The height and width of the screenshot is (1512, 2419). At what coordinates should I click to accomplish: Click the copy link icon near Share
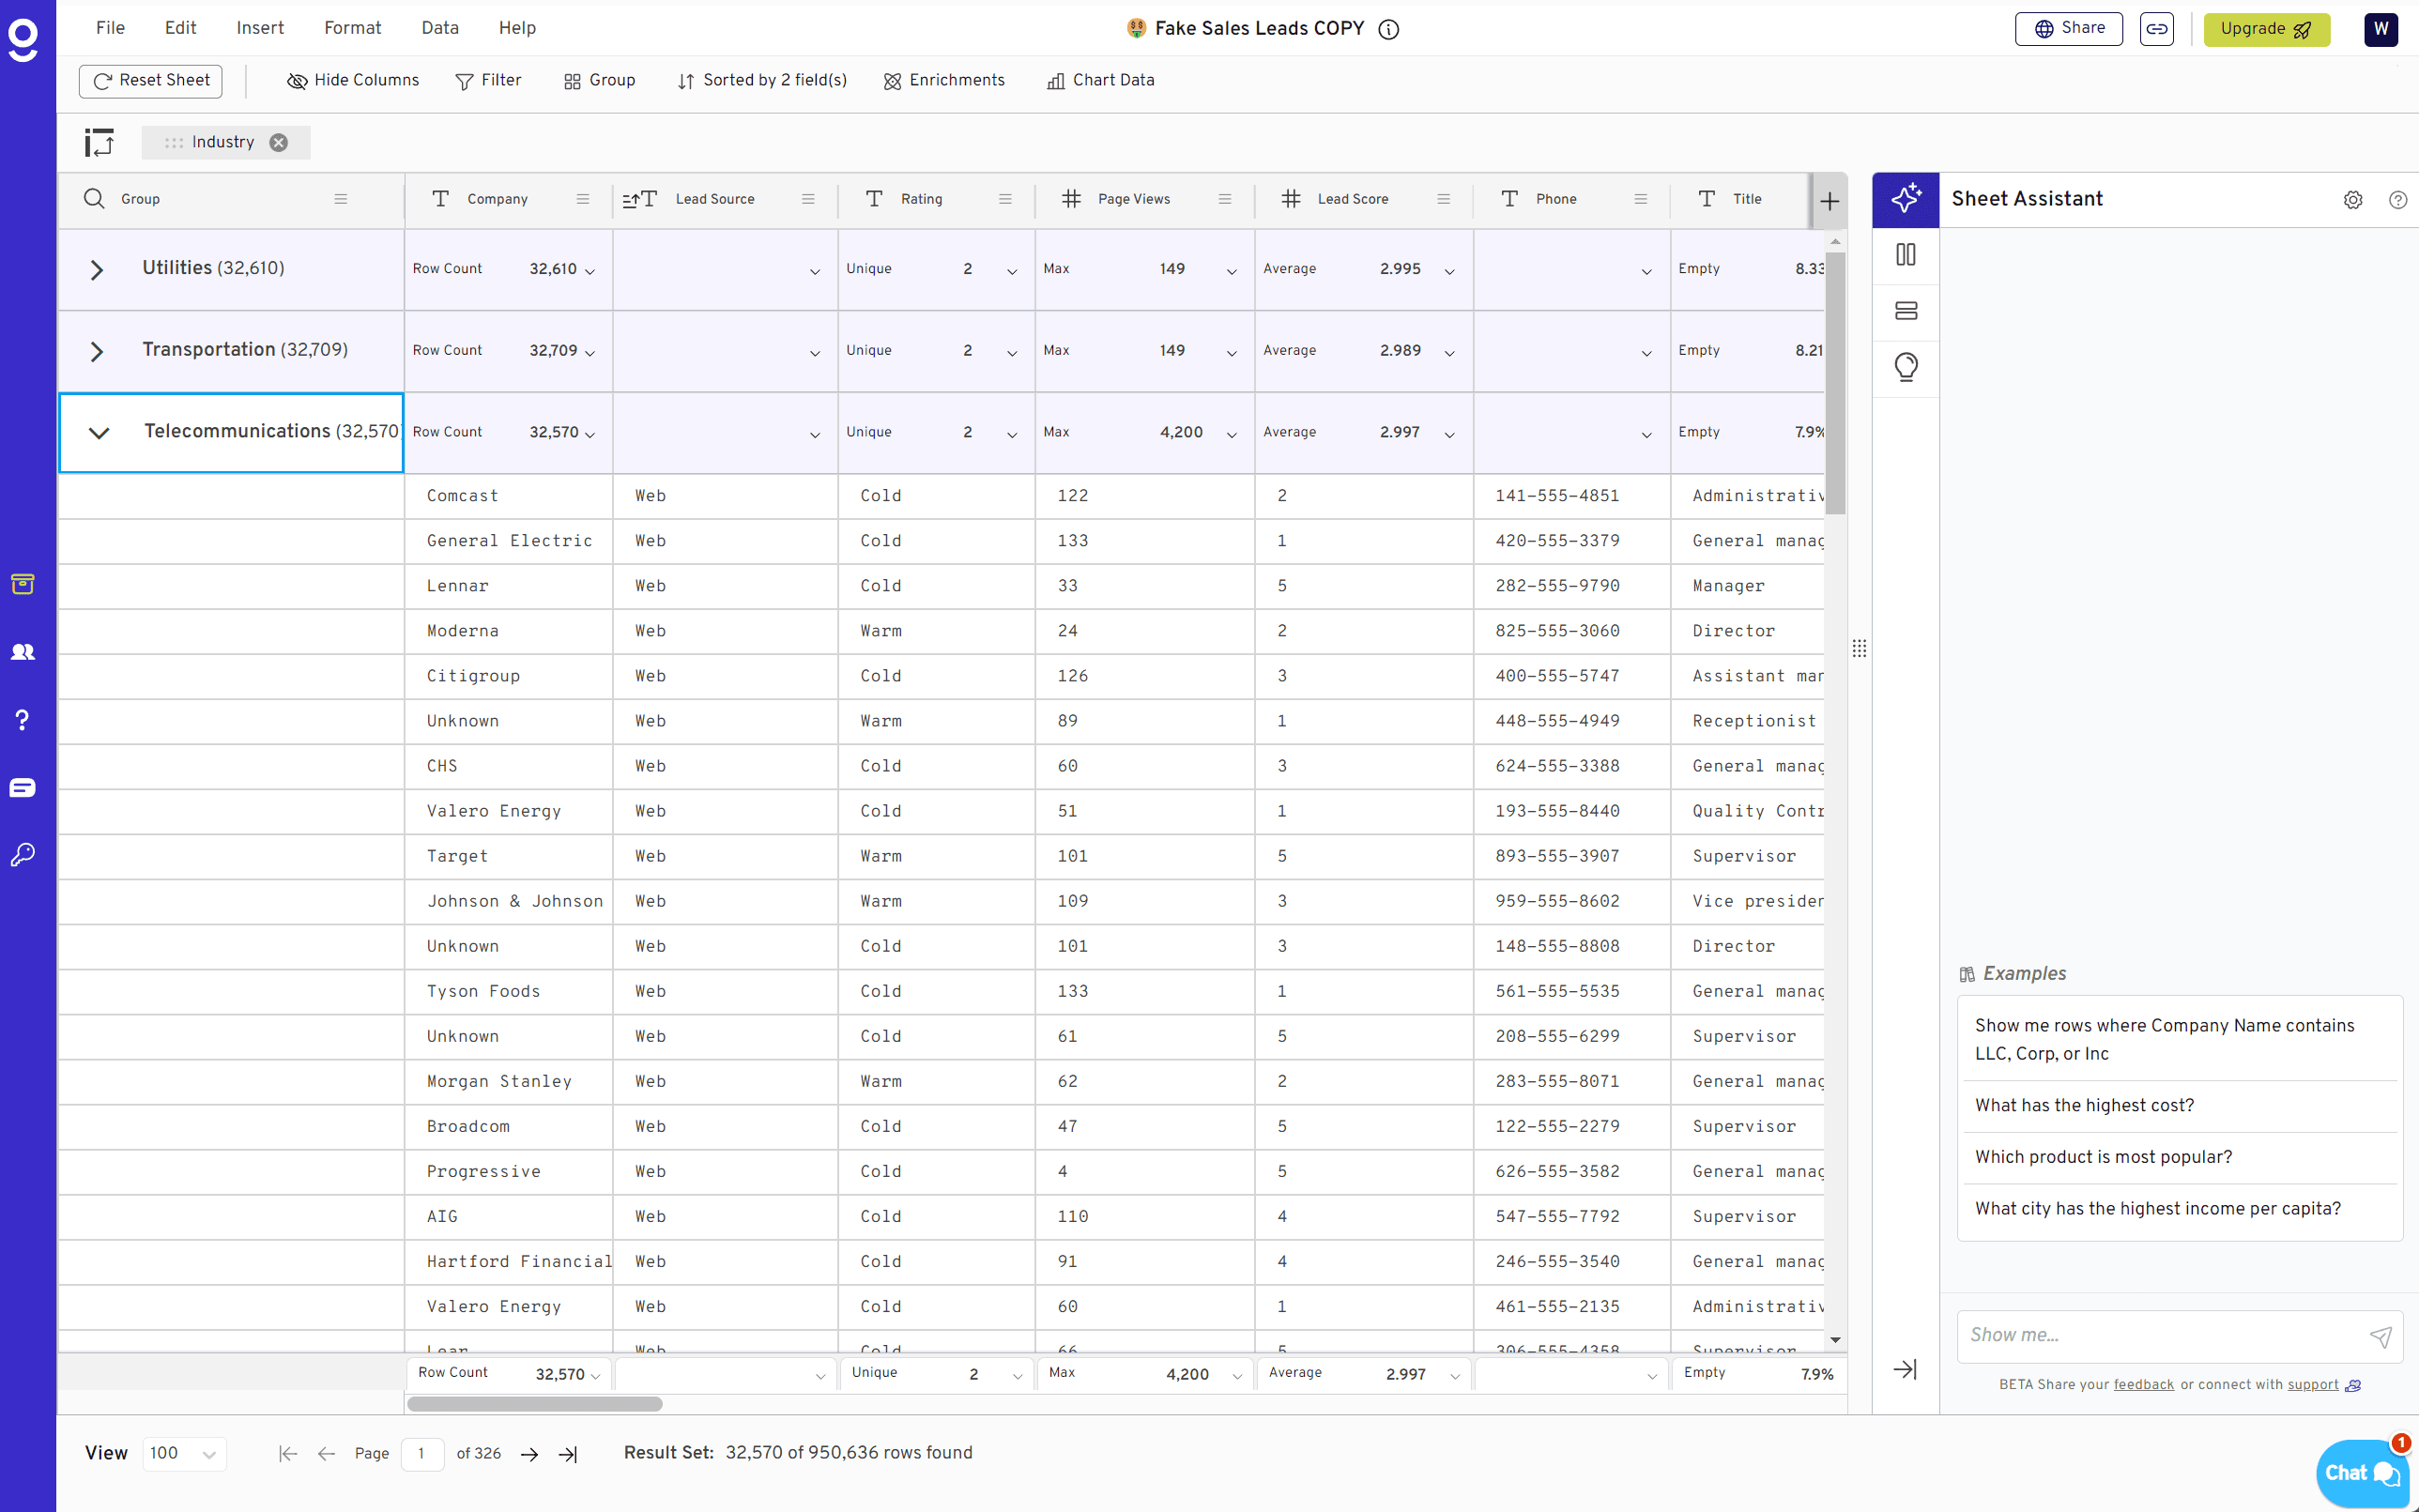click(2156, 29)
